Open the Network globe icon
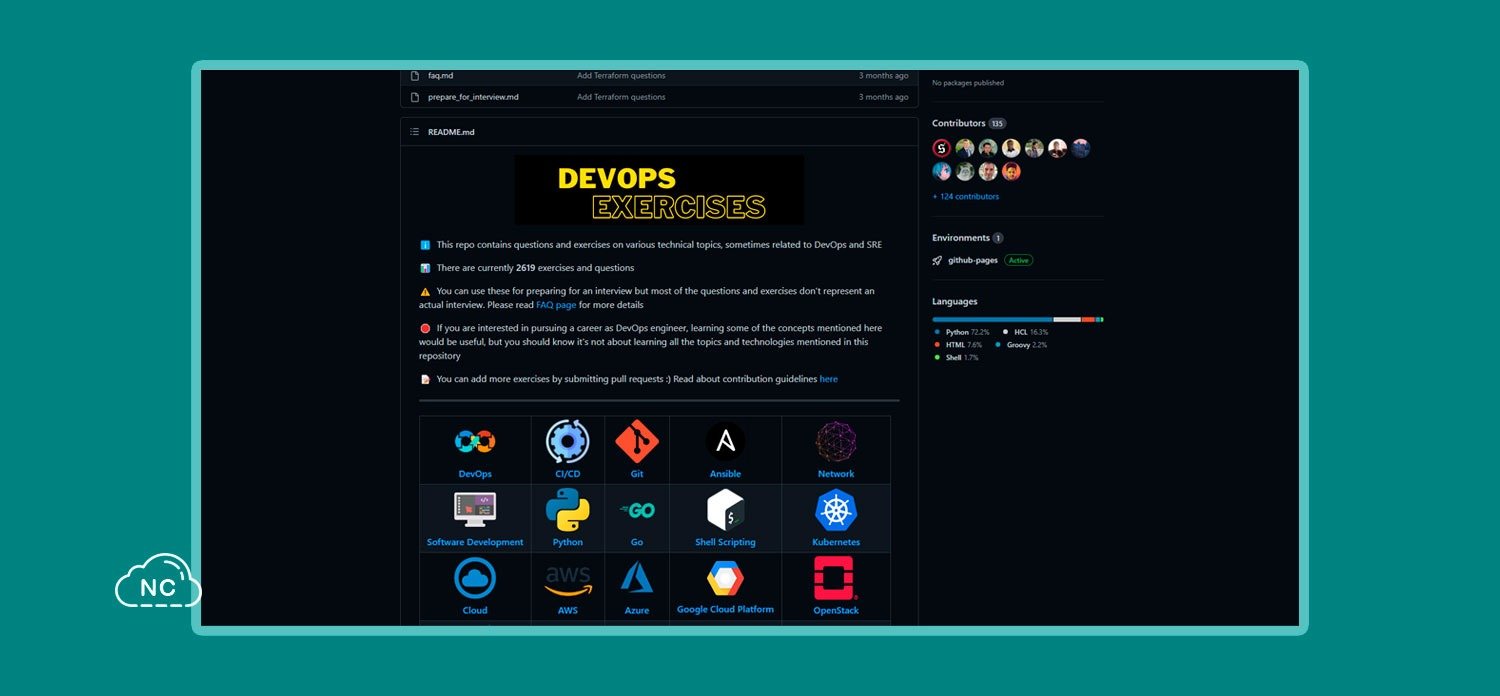The height and width of the screenshot is (696, 1500). coord(836,441)
